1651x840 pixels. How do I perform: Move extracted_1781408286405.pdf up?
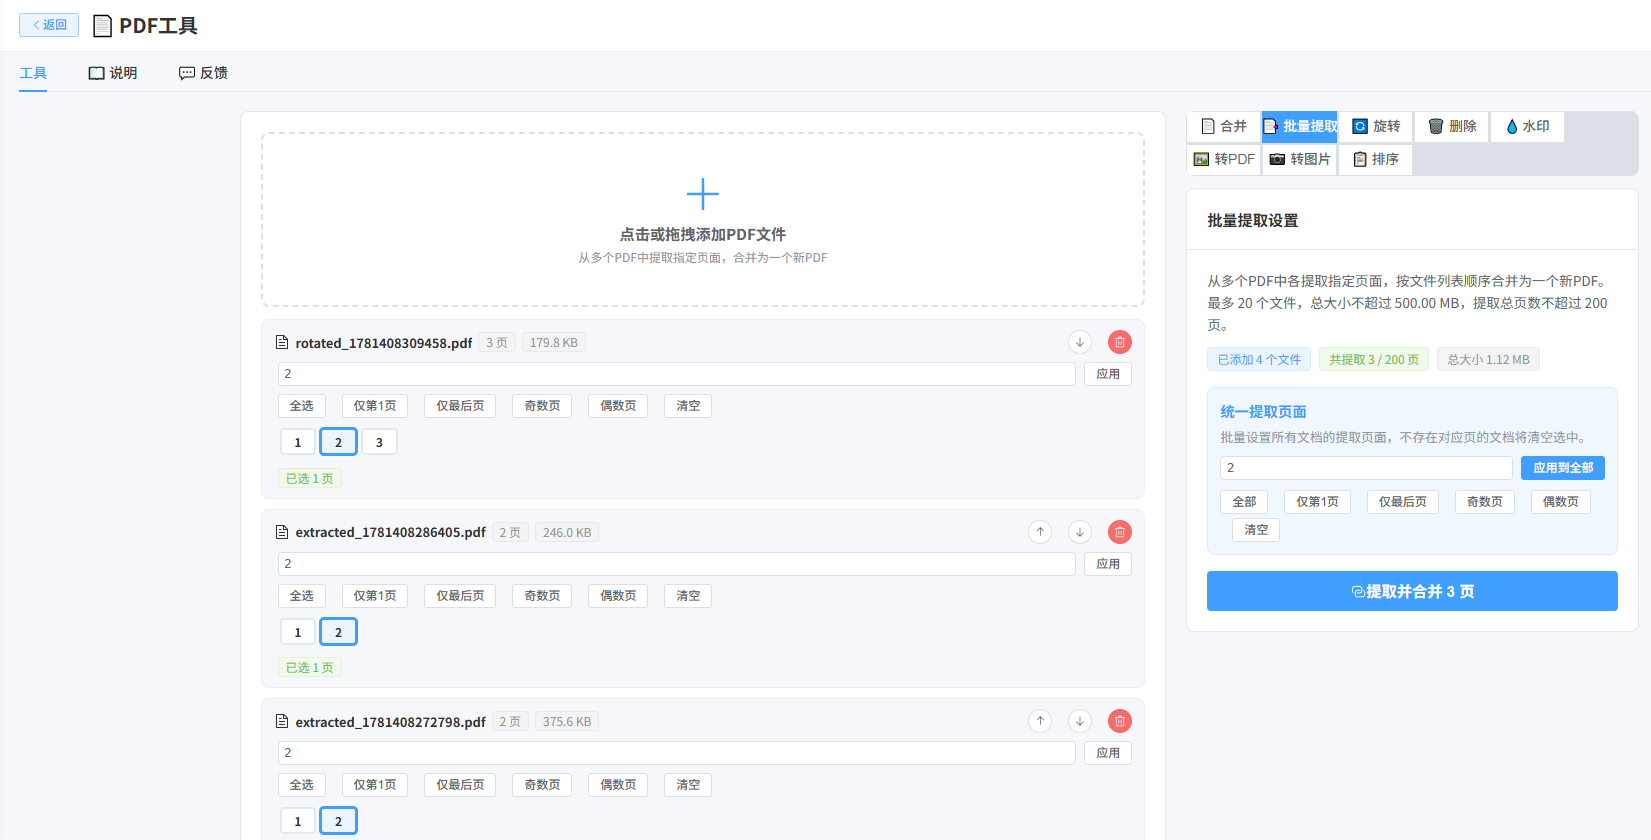click(x=1040, y=532)
